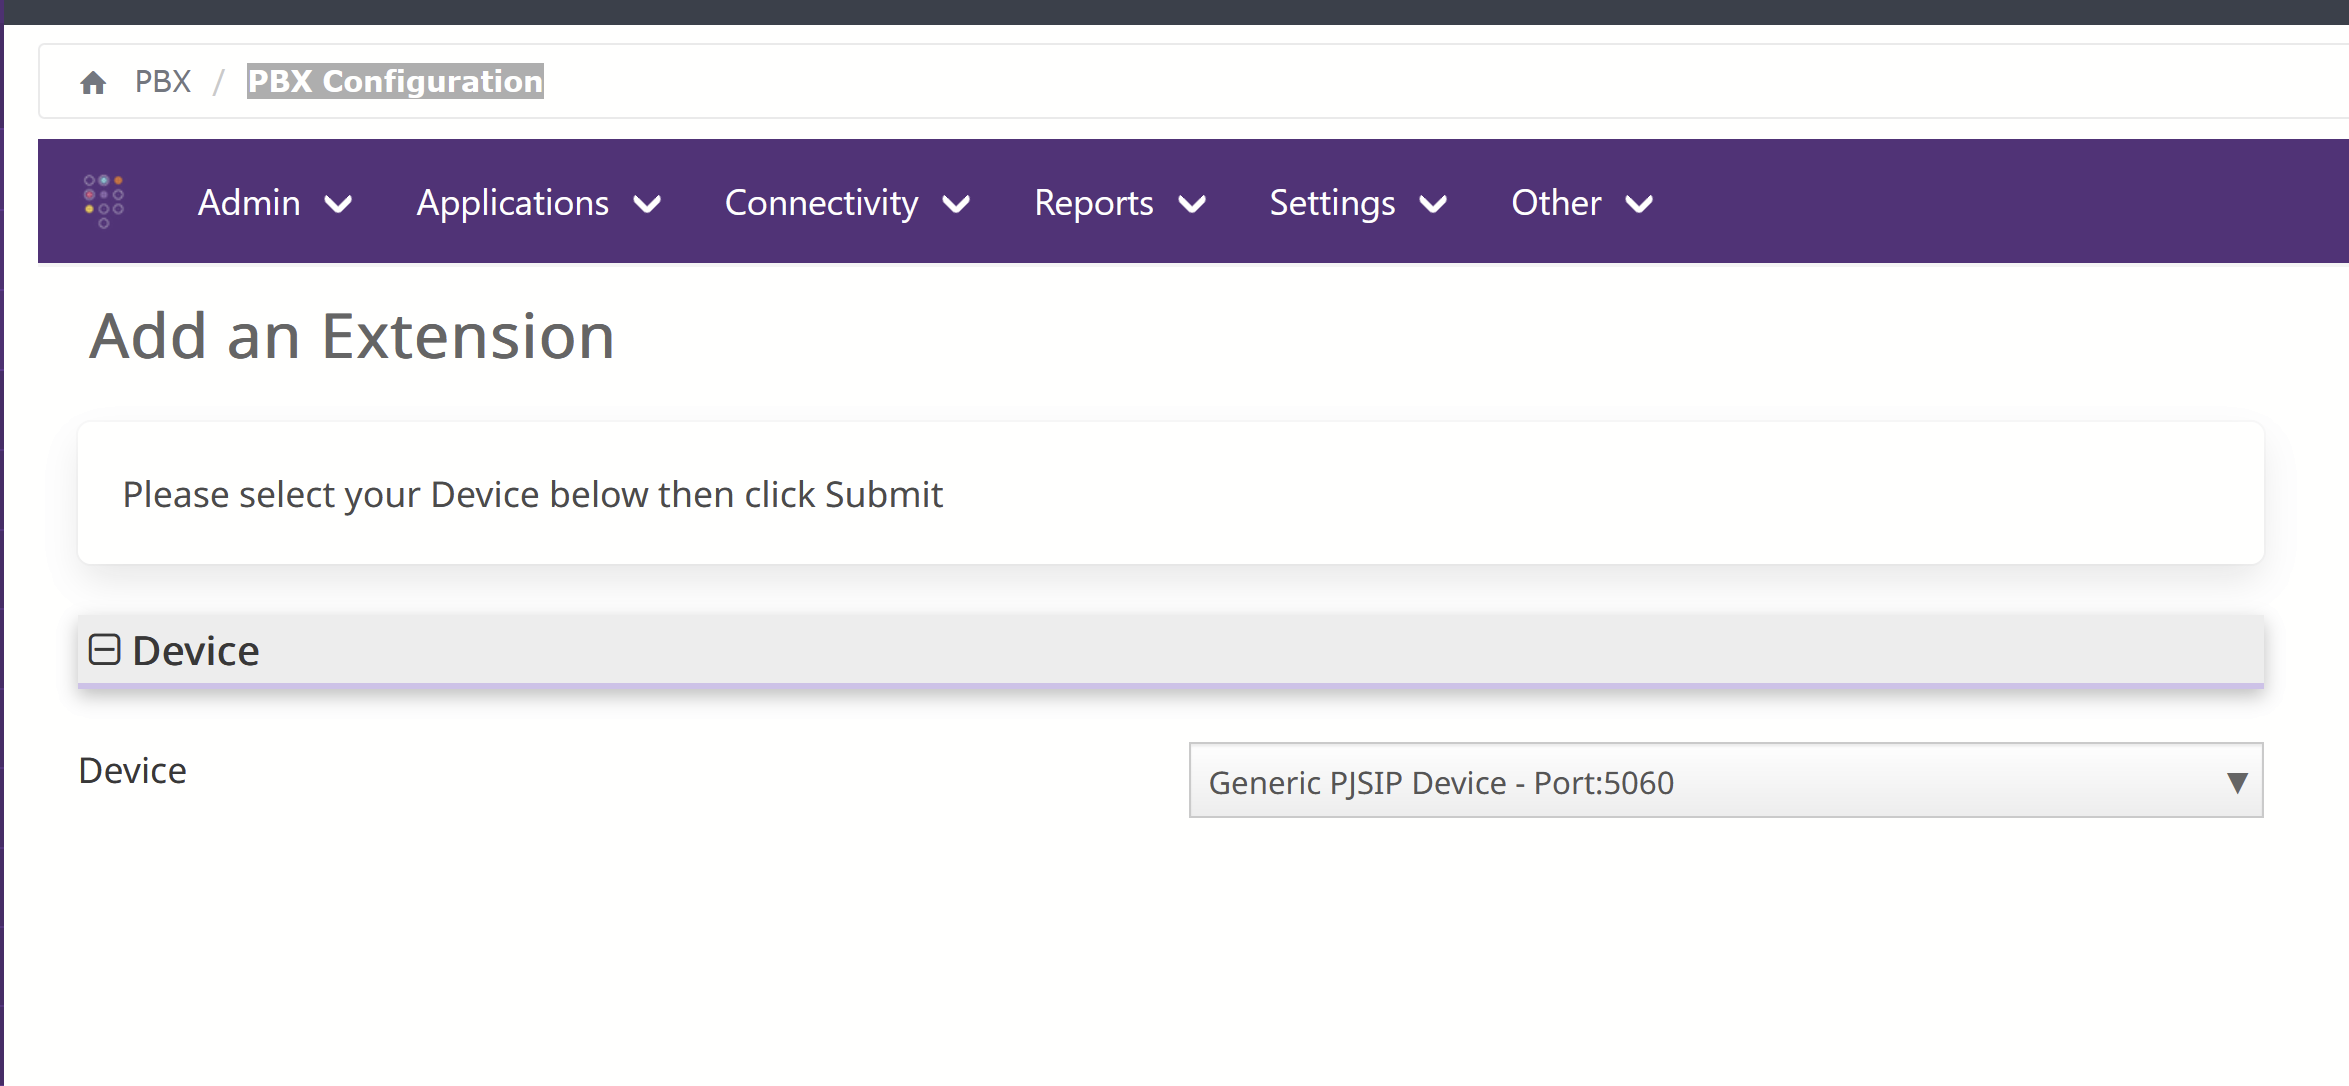Click the Device section header bar
This screenshot has width=2349, height=1086.
tap(1171, 651)
